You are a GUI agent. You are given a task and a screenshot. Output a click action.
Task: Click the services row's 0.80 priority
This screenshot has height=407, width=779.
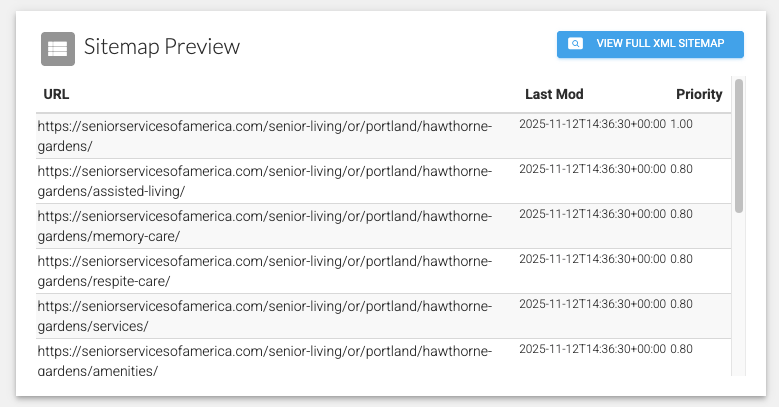[x=681, y=304]
